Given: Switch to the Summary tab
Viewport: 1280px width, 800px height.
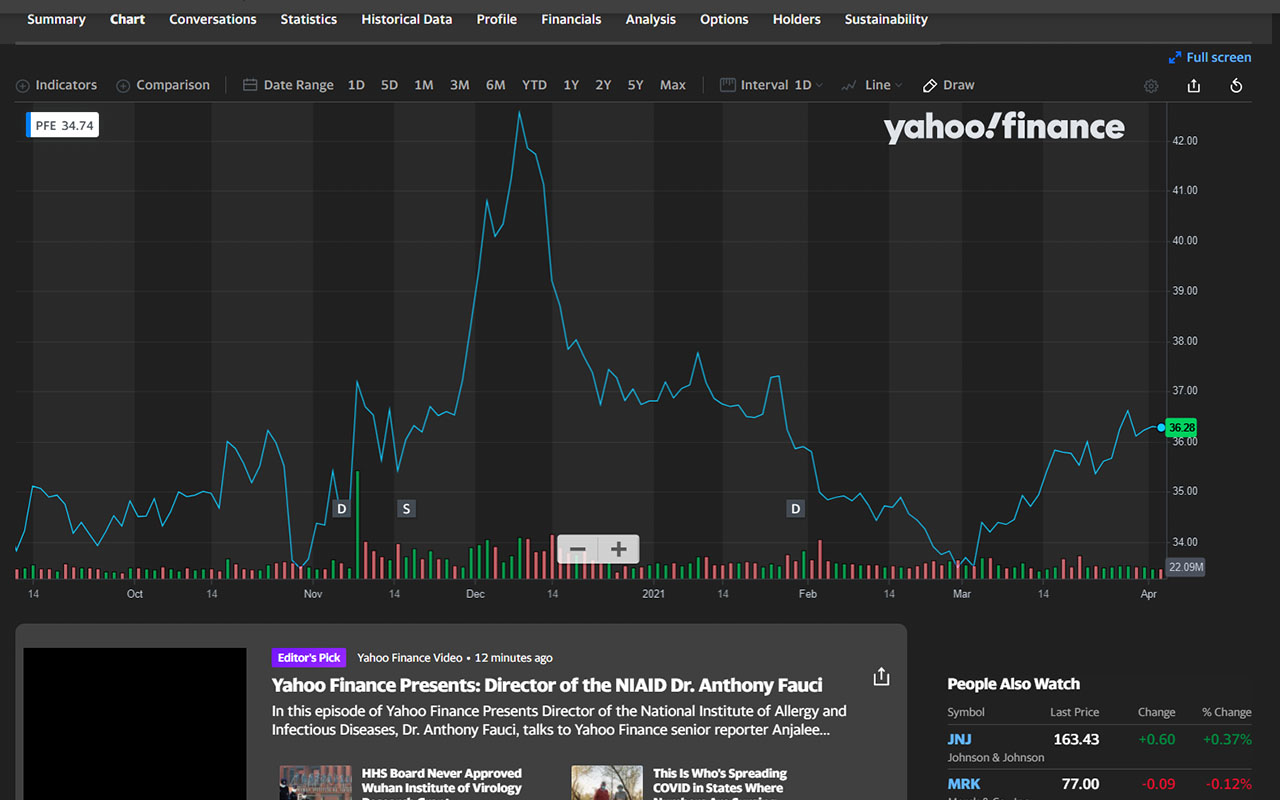Looking at the screenshot, I should click(56, 19).
